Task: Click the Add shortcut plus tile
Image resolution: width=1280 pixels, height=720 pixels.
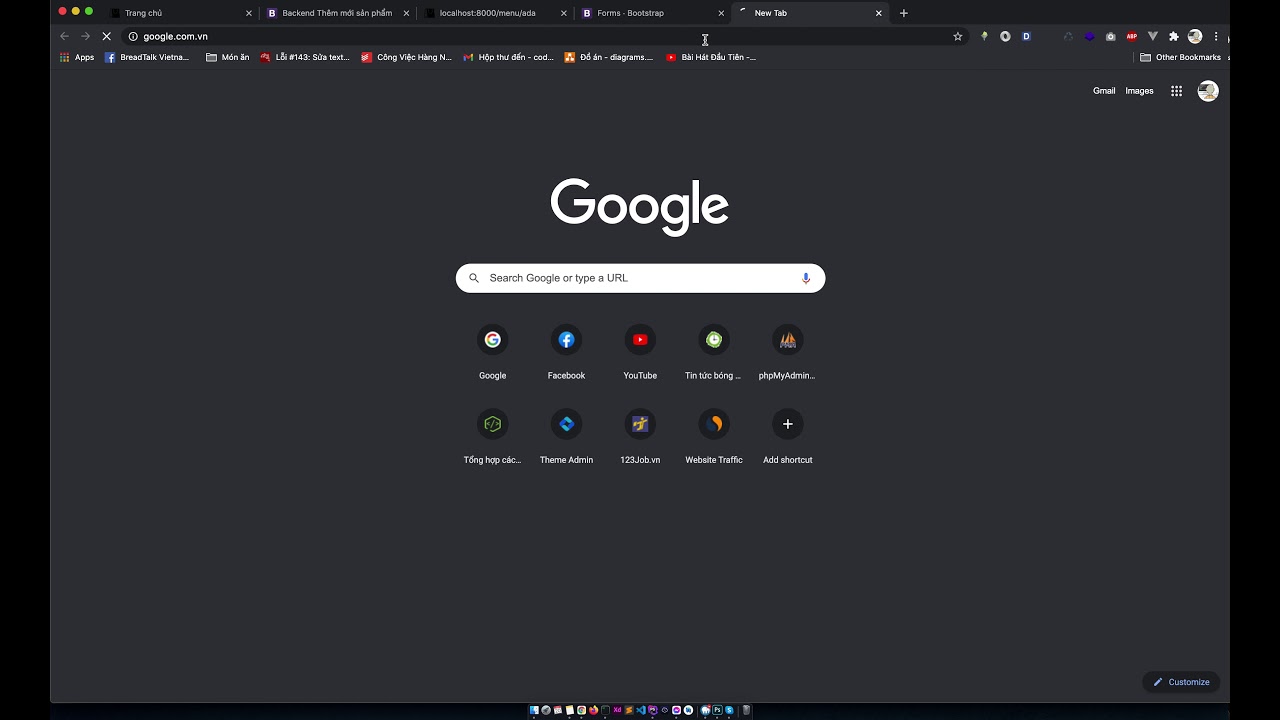Action: (x=788, y=437)
